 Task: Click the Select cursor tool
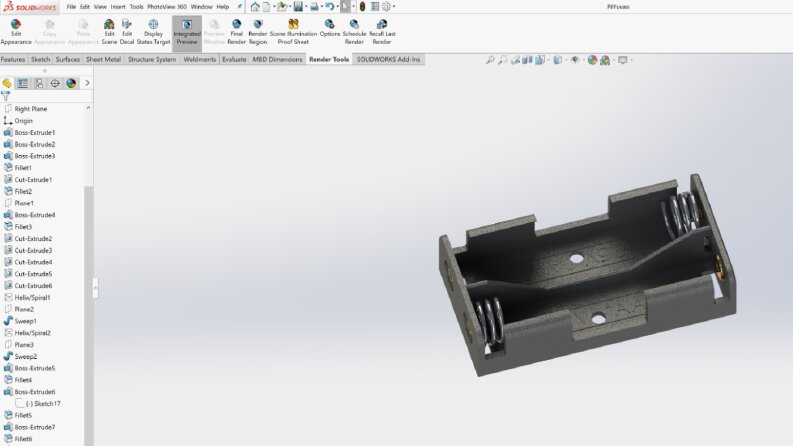pyautogui.click(x=345, y=7)
